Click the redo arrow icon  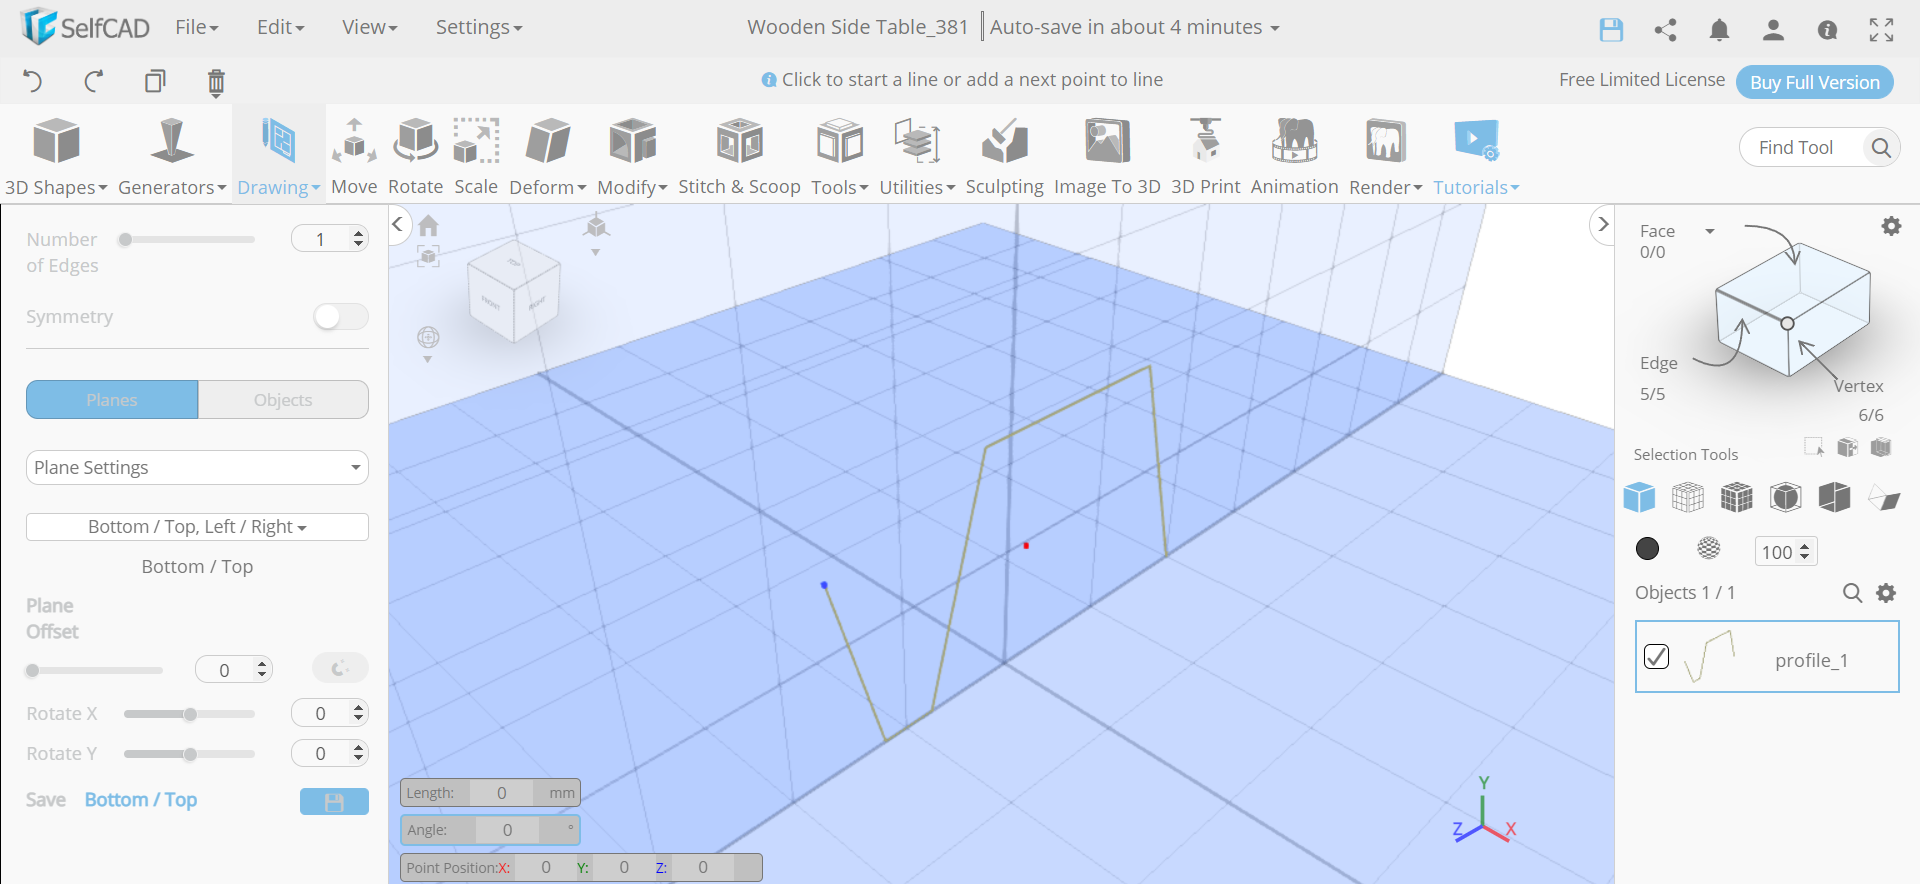pos(94,81)
